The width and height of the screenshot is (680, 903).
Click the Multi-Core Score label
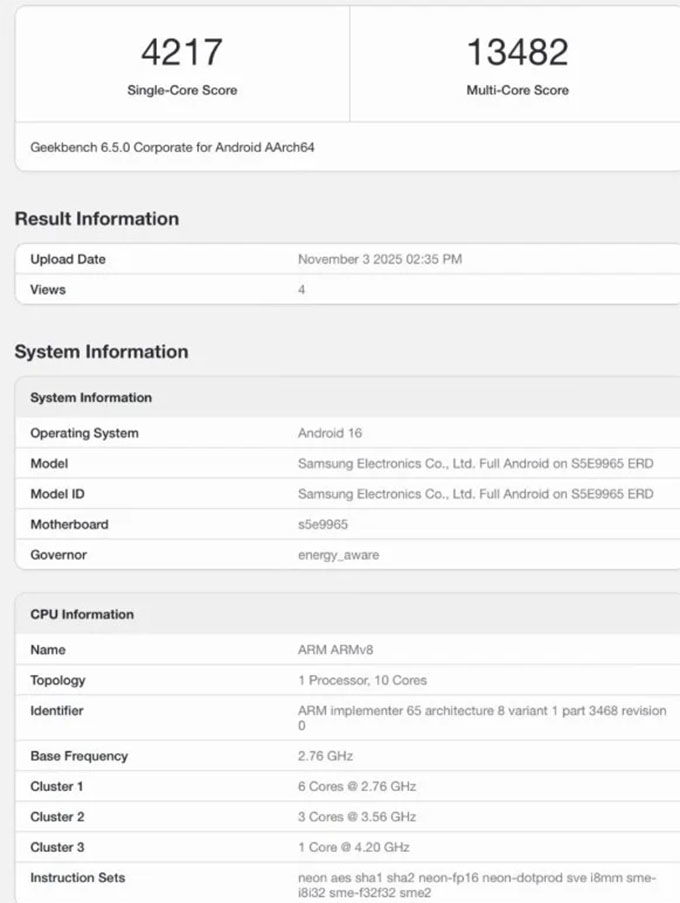click(x=517, y=90)
